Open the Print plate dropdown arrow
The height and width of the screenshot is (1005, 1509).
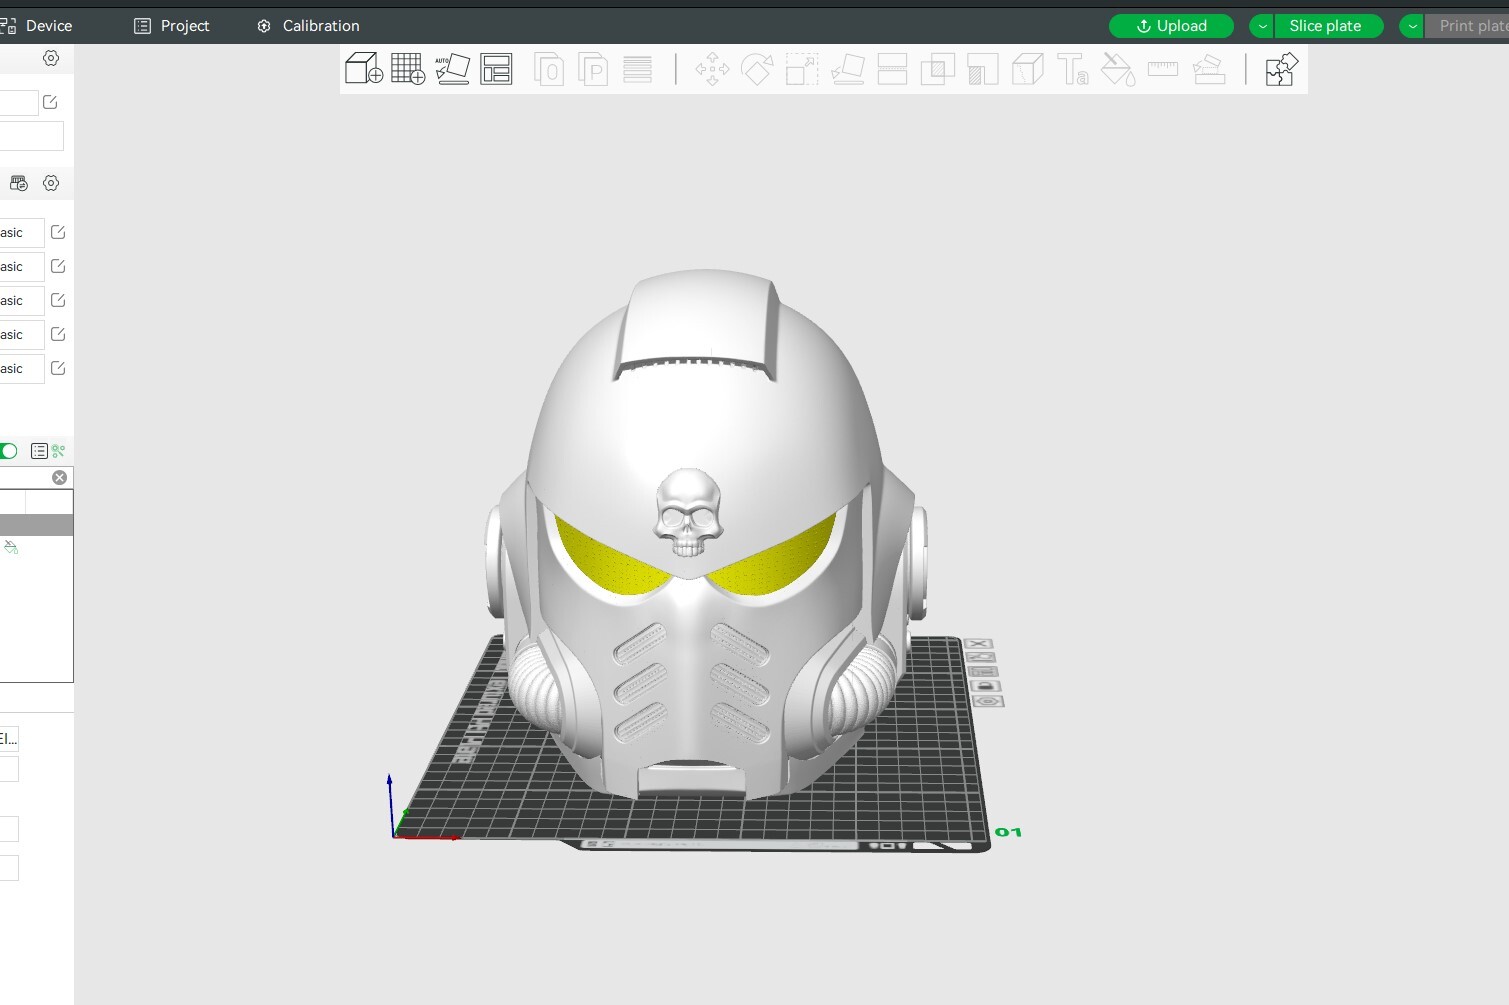pyautogui.click(x=1411, y=26)
